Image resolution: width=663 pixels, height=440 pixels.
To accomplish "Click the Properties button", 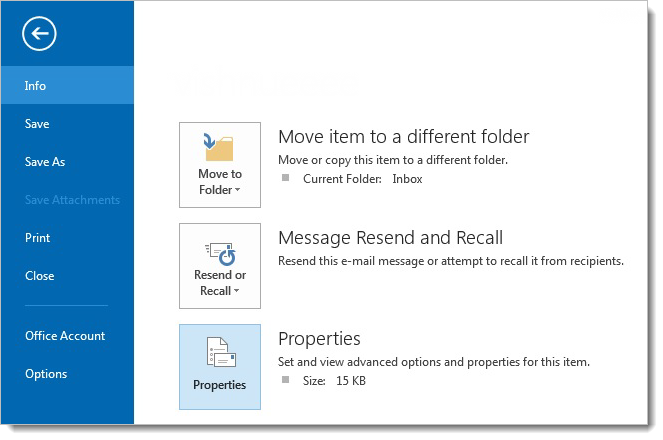I will click(220, 367).
